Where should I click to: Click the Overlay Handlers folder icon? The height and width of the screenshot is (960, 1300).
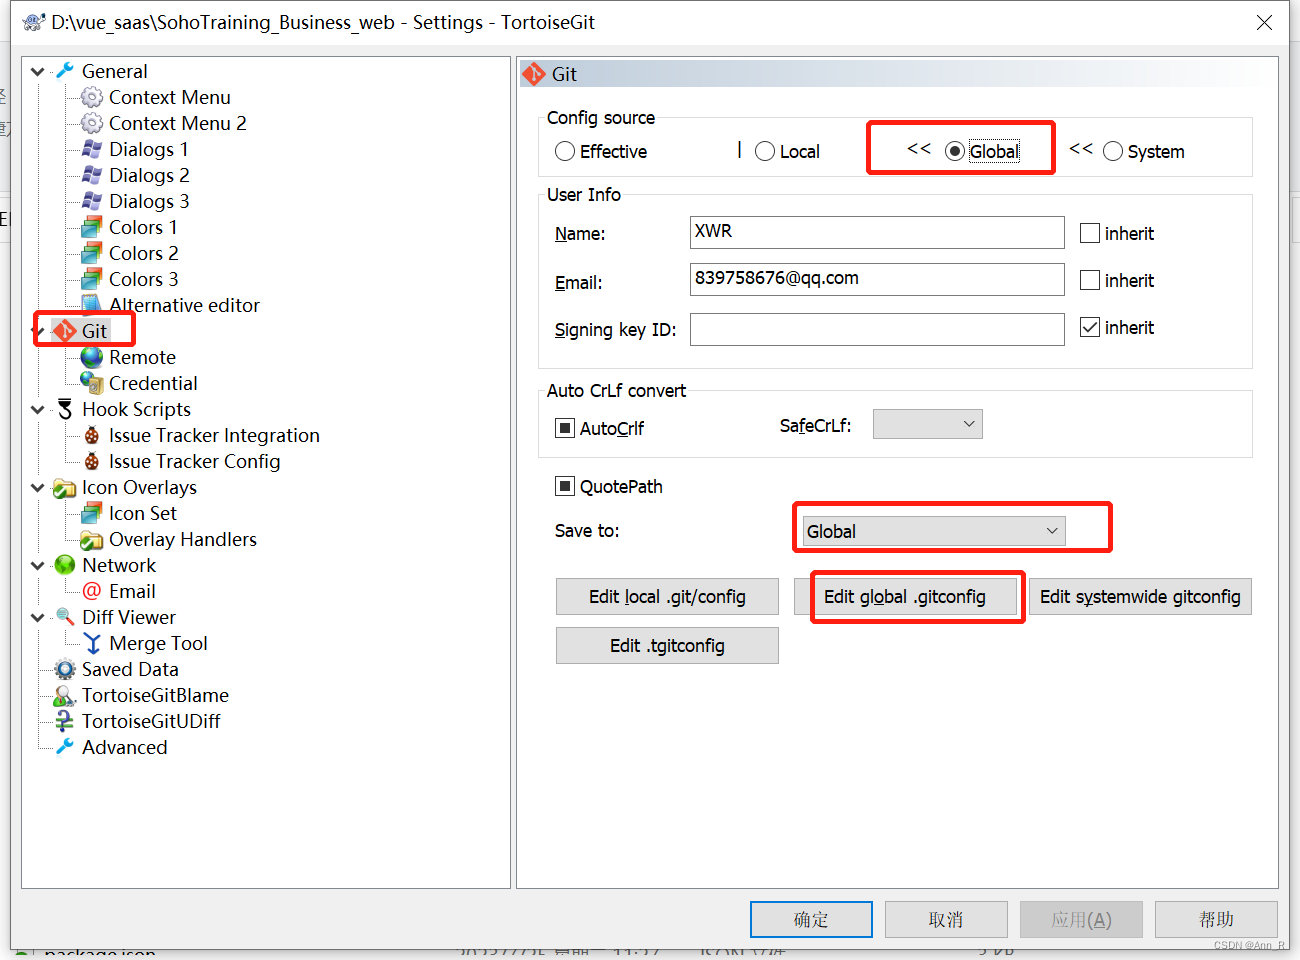pyautogui.click(x=92, y=539)
